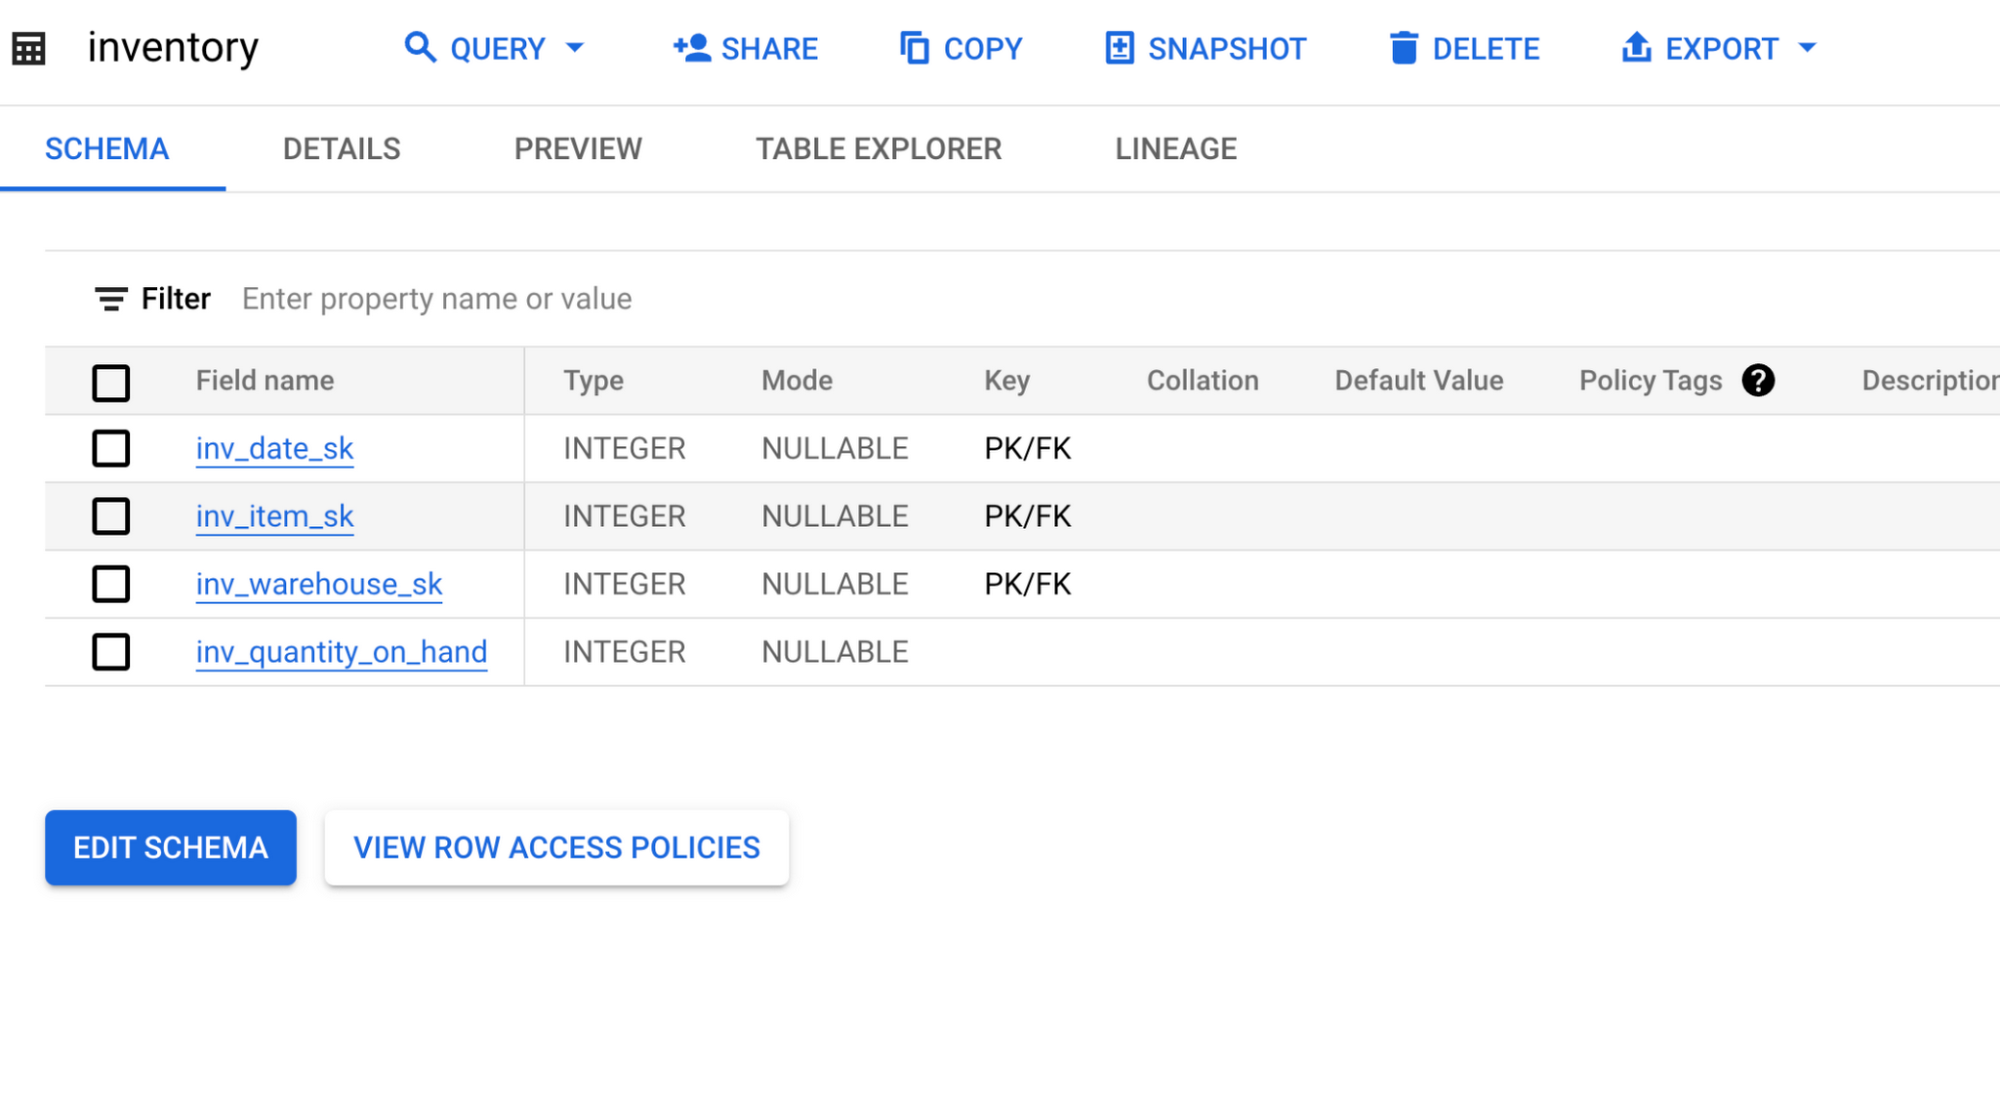Click the EDIT SCHEMA button
This screenshot has width=2000, height=1114.
pyautogui.click(x=170, y=846)
